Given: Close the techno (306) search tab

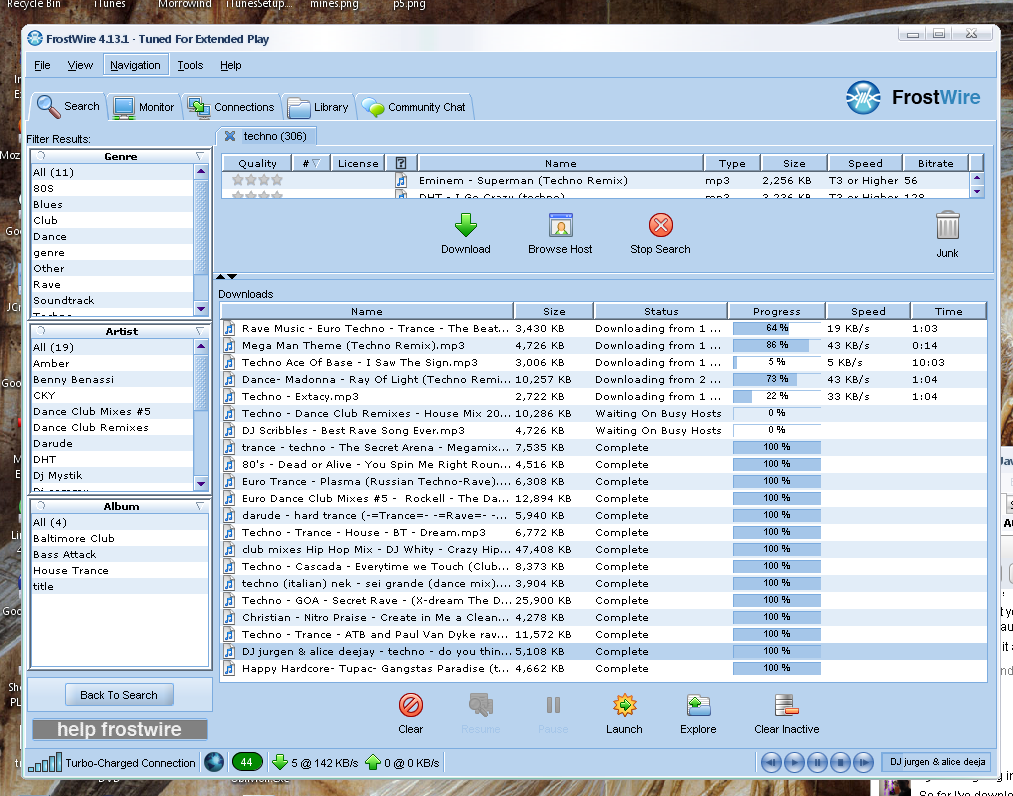Looking at the screenshot, I should (229, 136).
